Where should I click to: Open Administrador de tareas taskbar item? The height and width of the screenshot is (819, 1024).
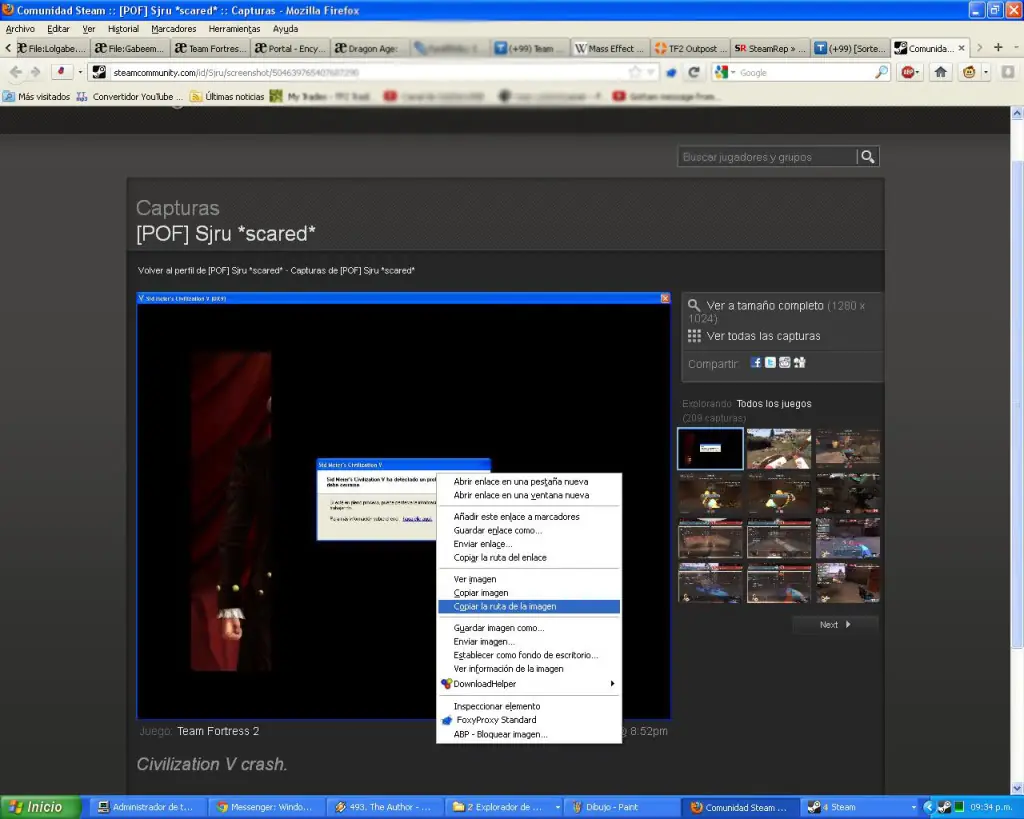point(146,807)
